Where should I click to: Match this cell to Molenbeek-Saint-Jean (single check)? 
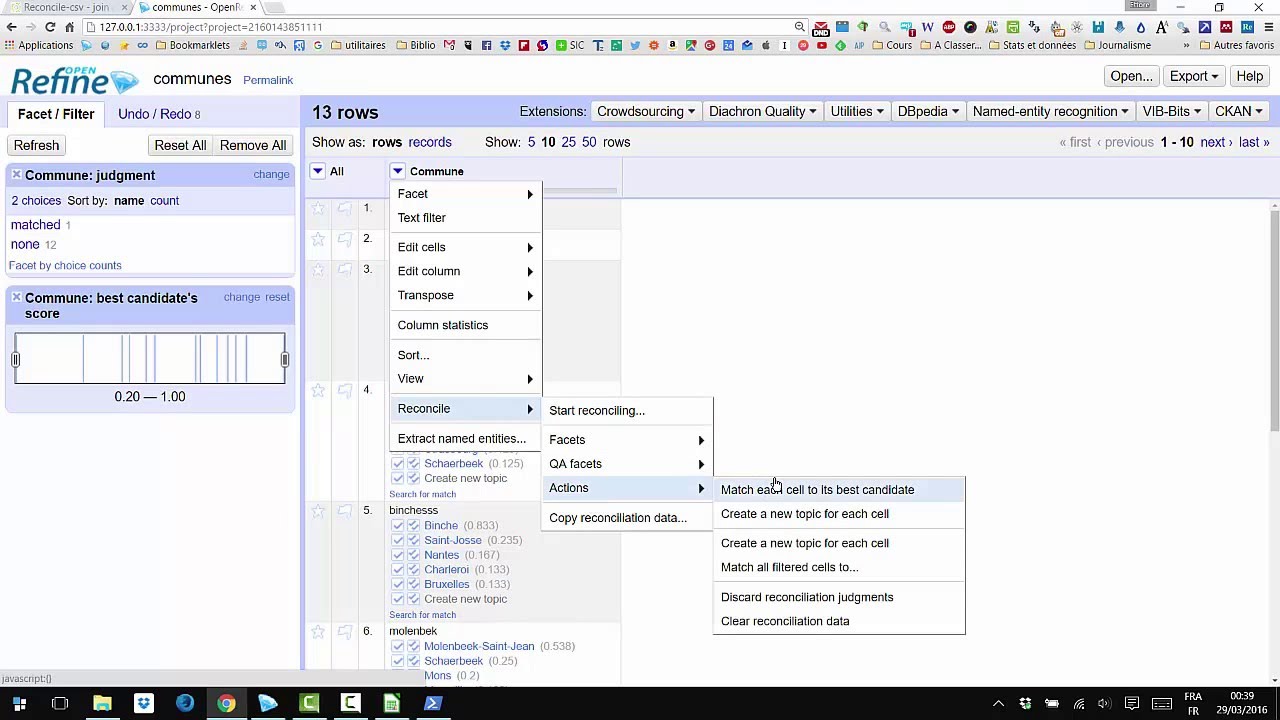coord(398,647)
